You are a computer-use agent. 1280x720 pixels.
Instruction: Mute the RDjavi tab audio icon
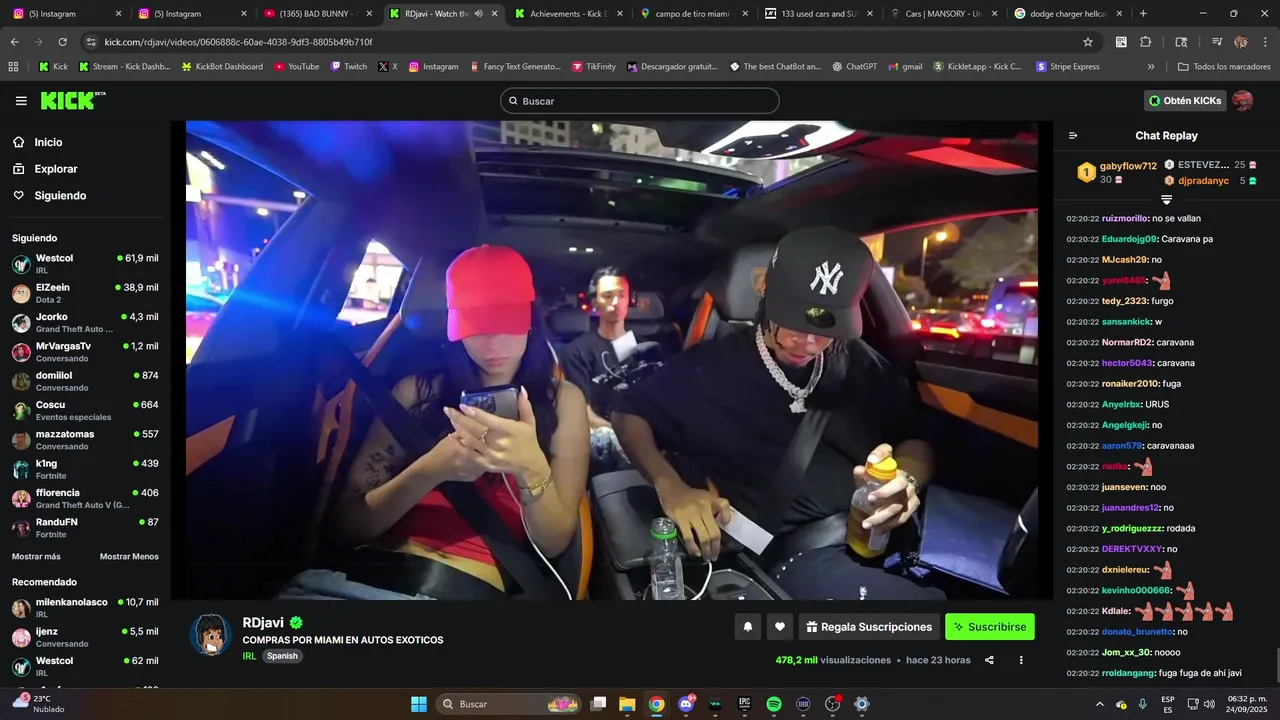478,14
